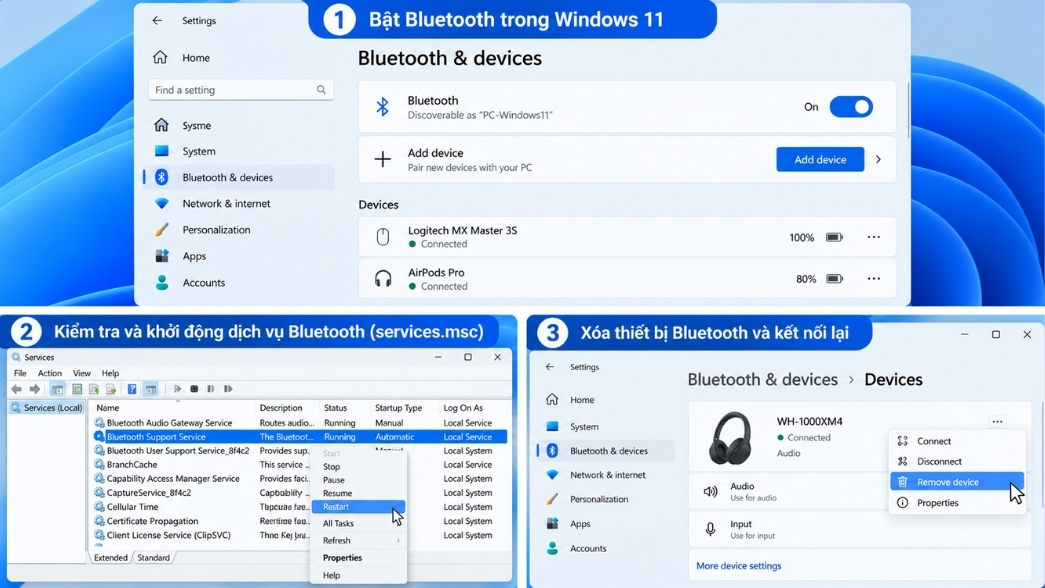Select Connect from device menu
1045x588 pixels.
coord(956,441)
